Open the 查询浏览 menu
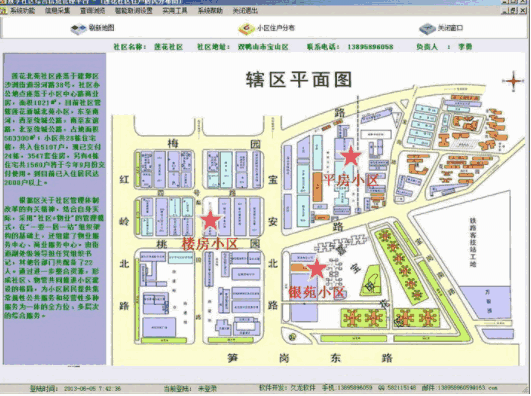 click(x=92, y=11)
